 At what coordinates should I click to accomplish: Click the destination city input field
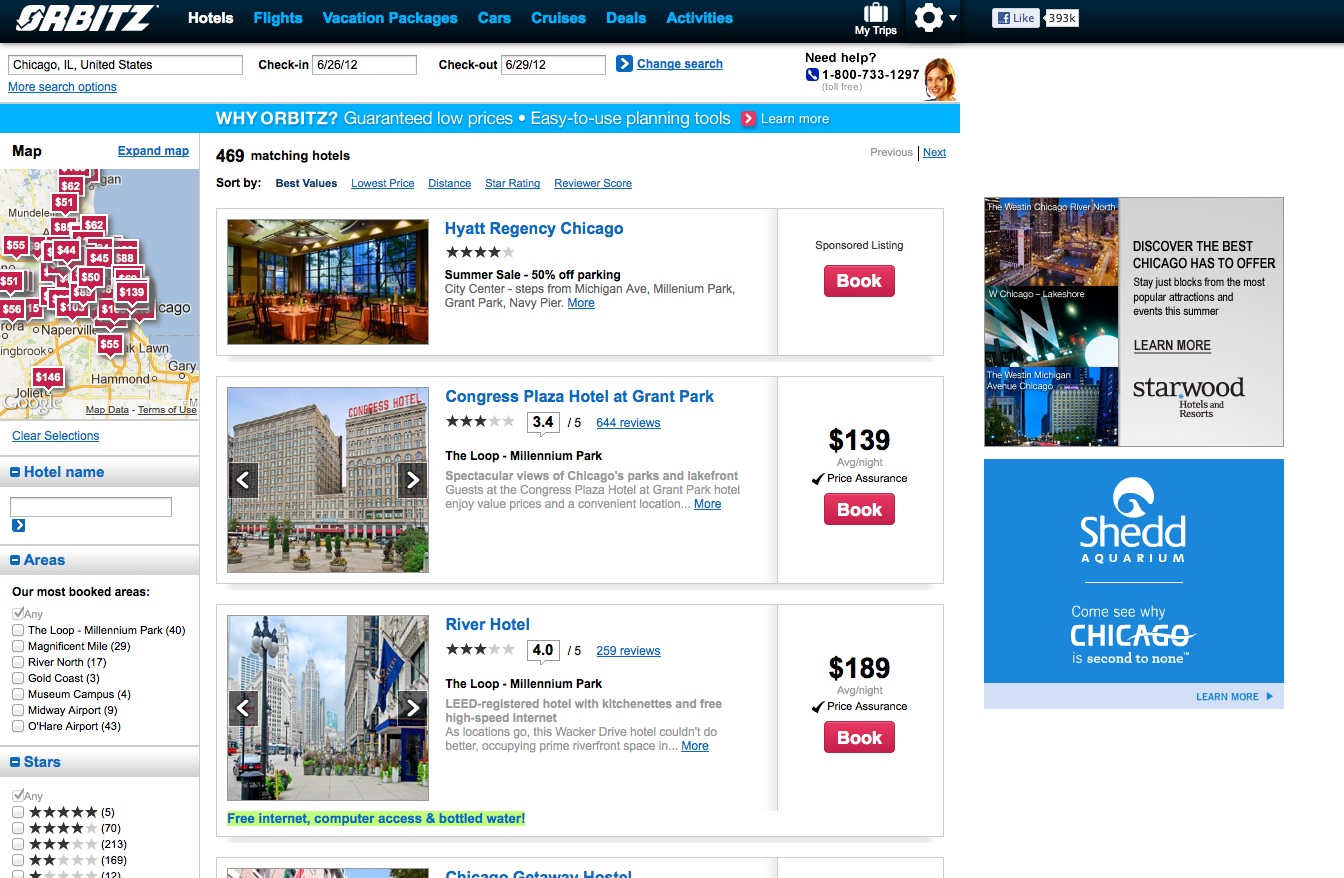125,65
